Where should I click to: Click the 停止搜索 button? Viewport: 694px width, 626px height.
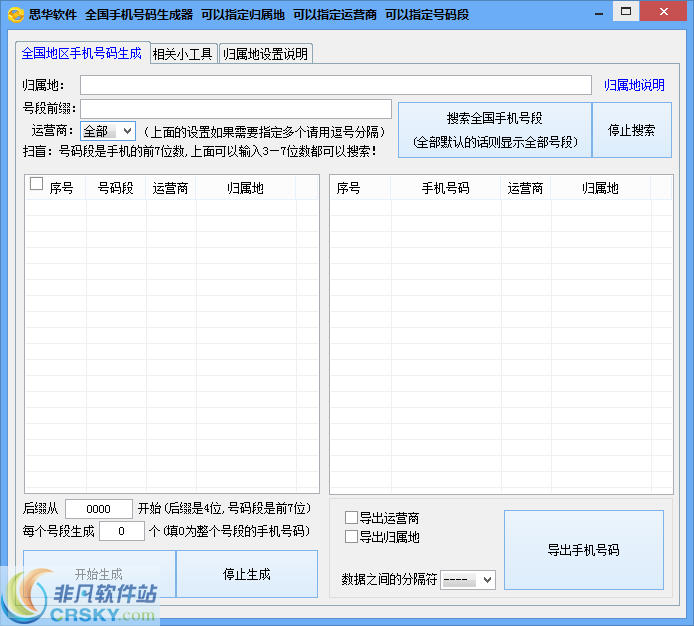pos(632,130)
